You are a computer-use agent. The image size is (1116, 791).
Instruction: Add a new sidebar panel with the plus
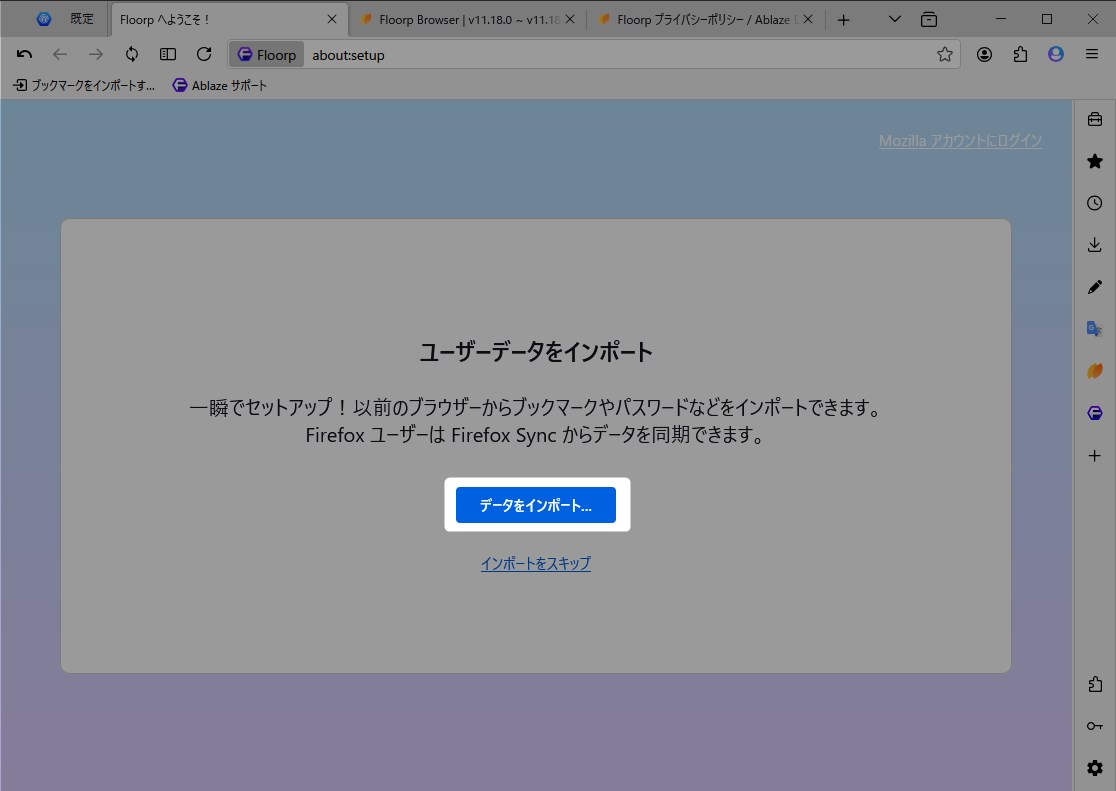coord(1094,454)
